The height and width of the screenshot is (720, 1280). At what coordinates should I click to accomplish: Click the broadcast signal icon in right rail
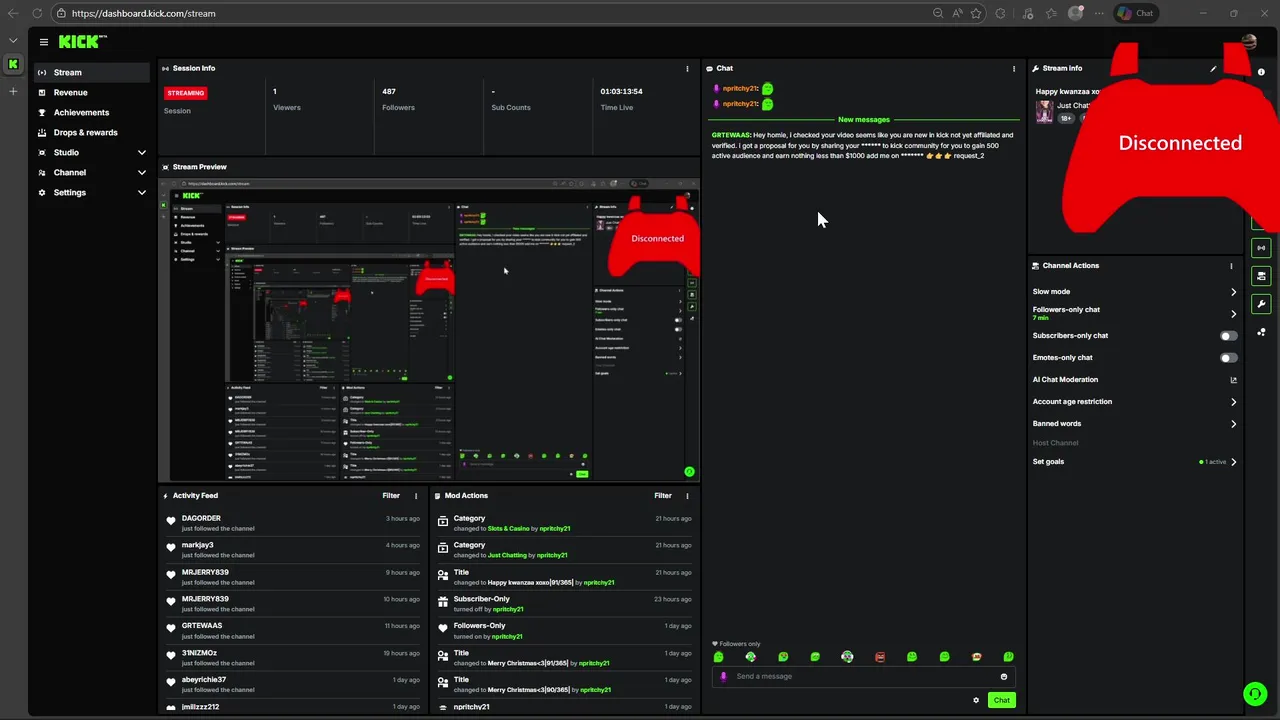tap(1261, 248)
